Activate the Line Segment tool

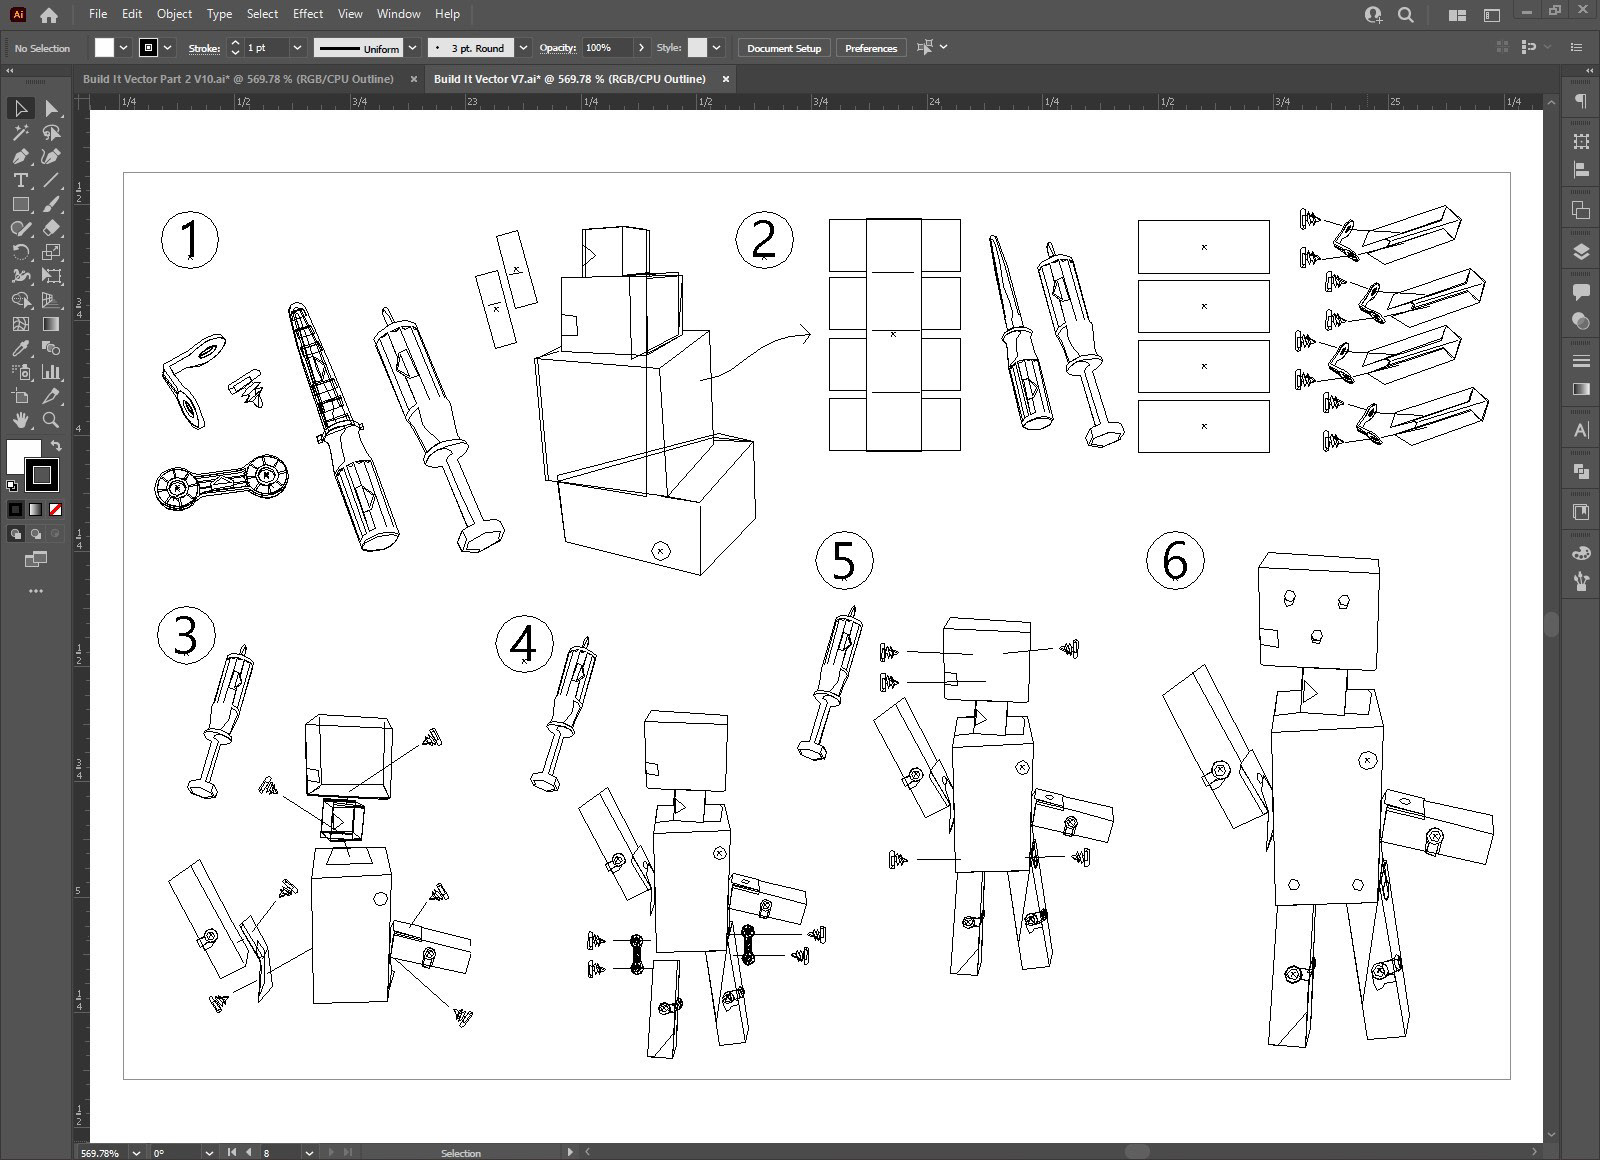51,180
